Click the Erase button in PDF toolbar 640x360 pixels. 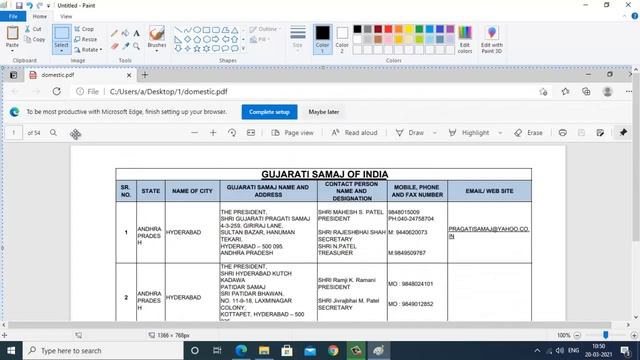pyautogui.click(x=529, y=133)
